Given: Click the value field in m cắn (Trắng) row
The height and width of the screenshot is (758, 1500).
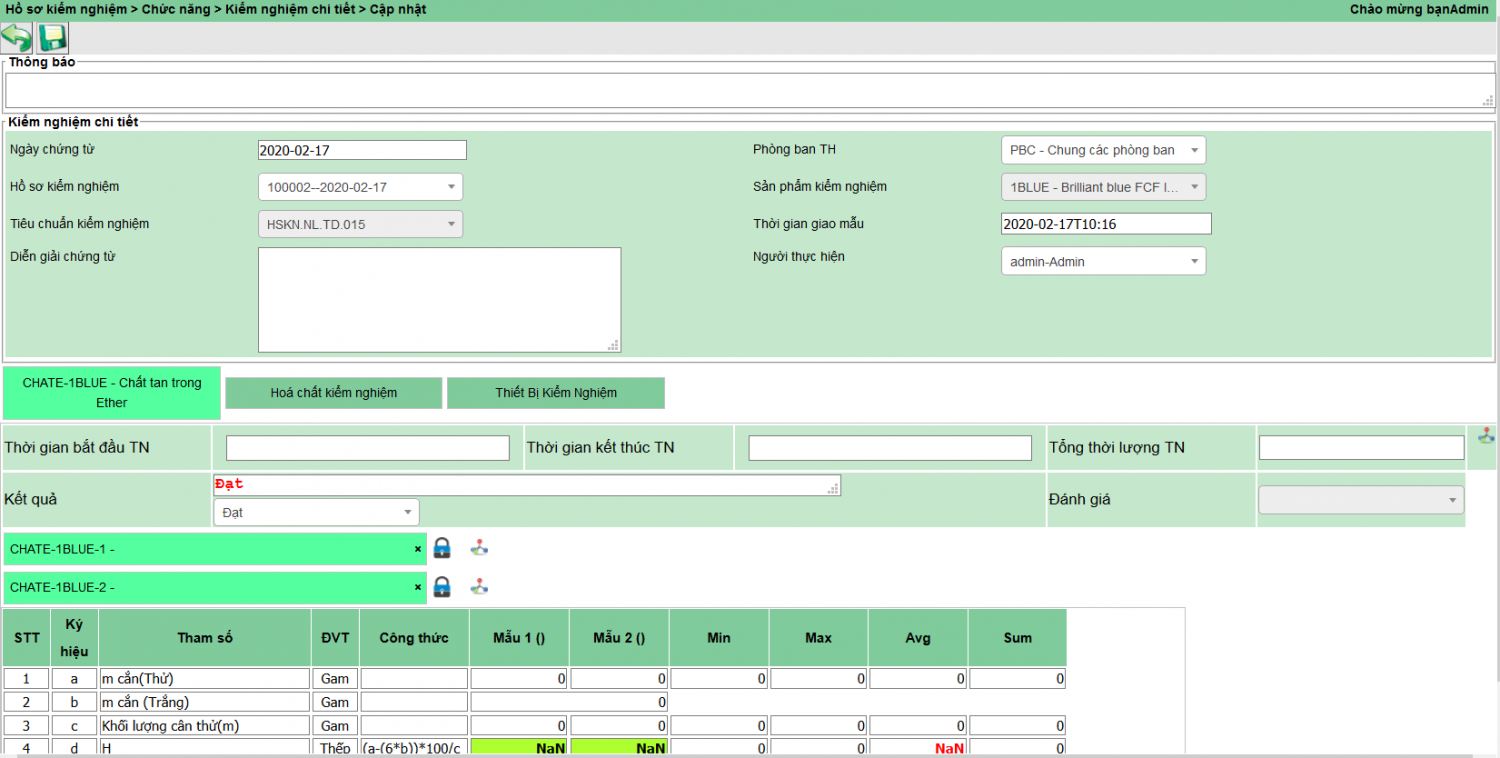Looking at the screenshot, I should [x=569, y=702].
